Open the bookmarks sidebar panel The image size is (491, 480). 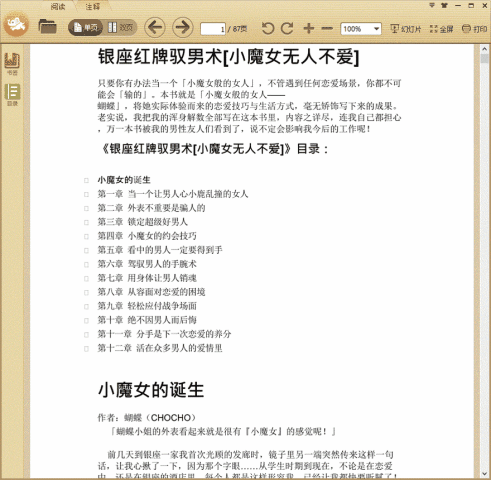[x=12, y=63]
